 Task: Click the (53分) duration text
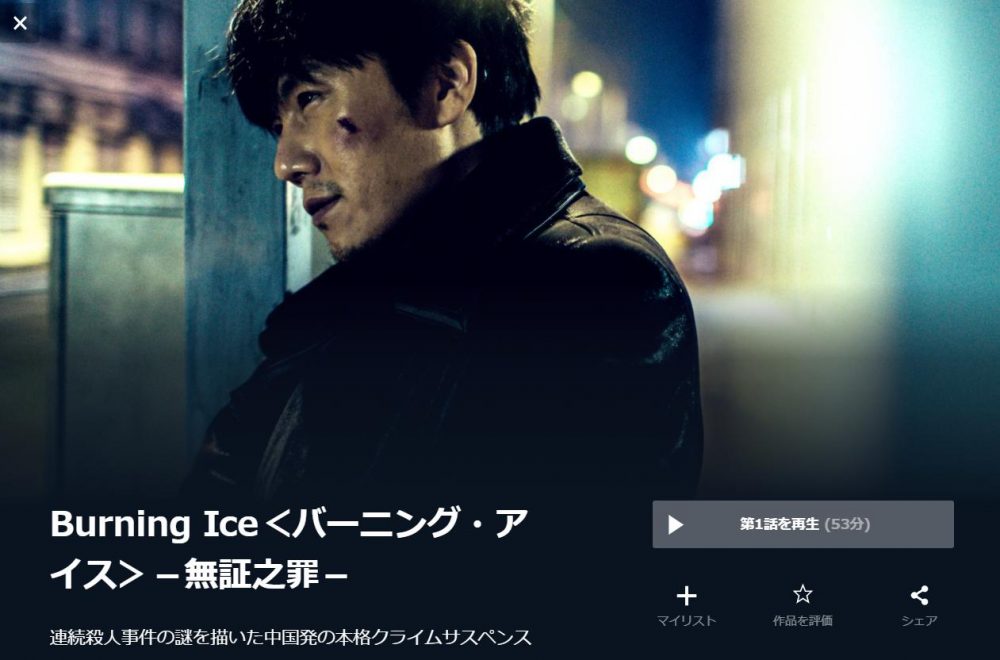[847, 524]
